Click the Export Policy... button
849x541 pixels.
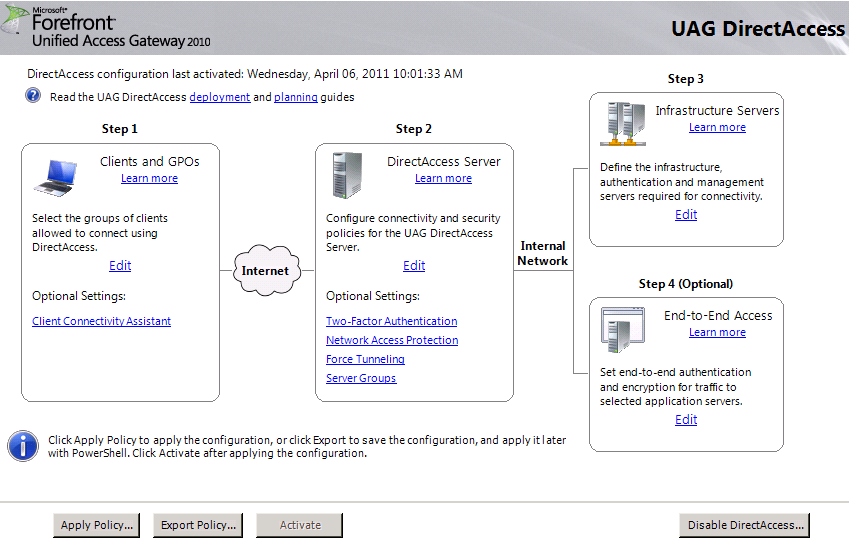coord(198,525)
